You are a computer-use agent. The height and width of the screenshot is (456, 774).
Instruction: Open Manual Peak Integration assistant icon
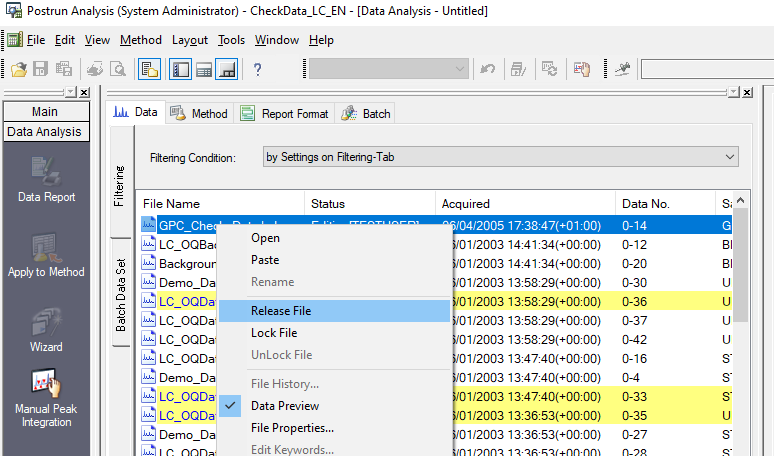click(x=46, y=398)
